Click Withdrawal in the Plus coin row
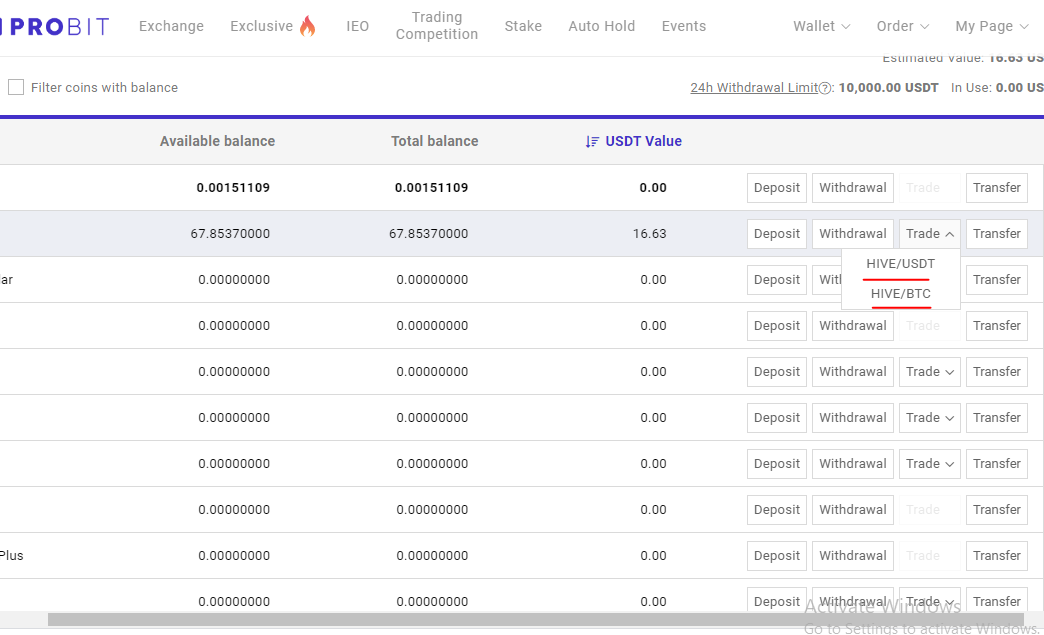The height and width of the screenshot is (635, 1044). click(x=853, y=556)
